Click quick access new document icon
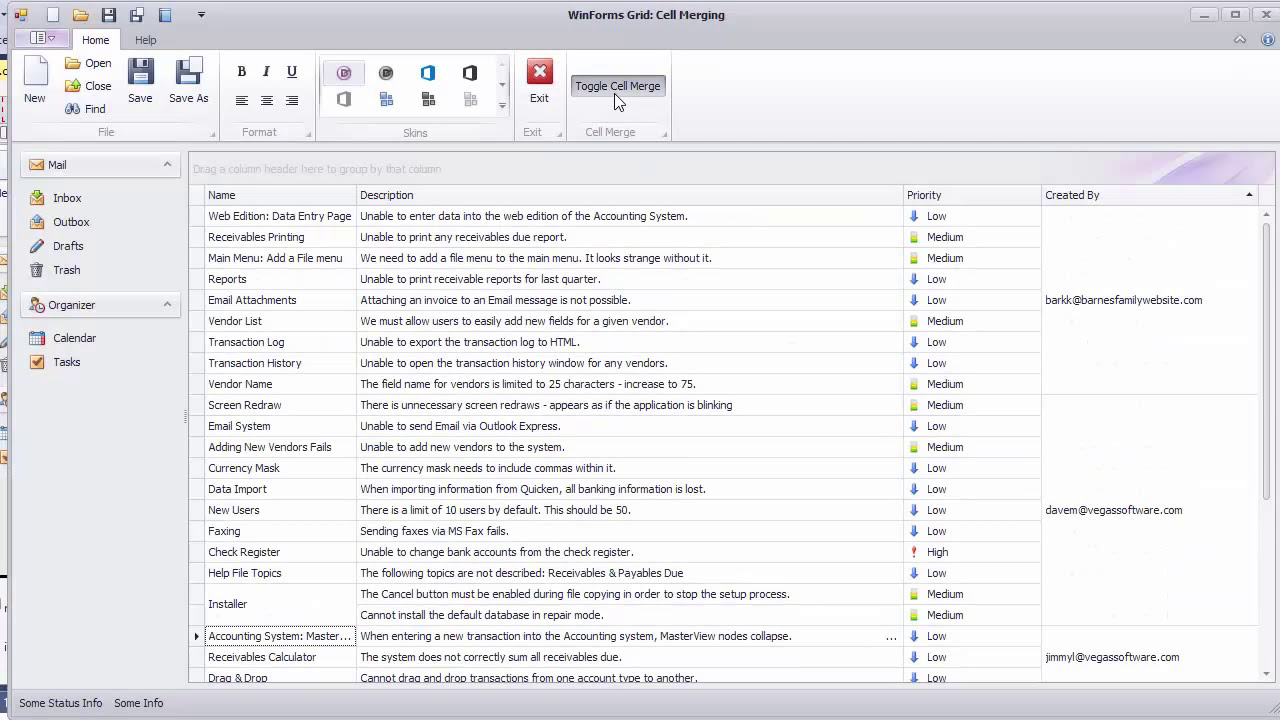The width and height of the screenshot is (1280, 720). 53,15
